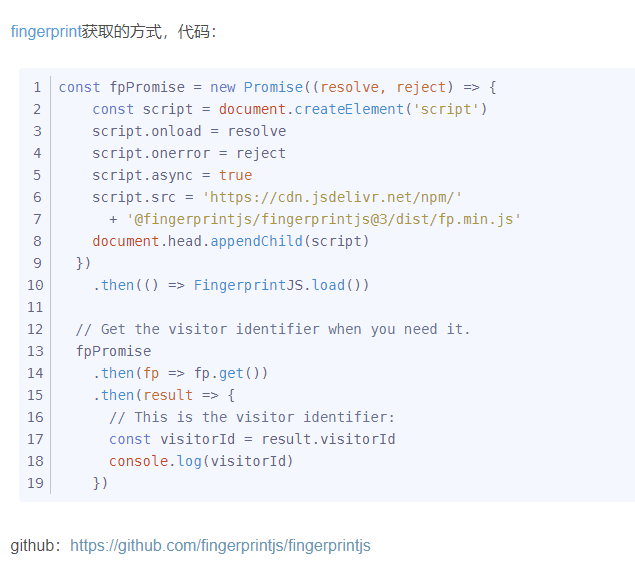Click the "This is the visitor identifier" comment
Image resolution: width=635 pixels, height=572 pixels.
[x=252, y=417]
